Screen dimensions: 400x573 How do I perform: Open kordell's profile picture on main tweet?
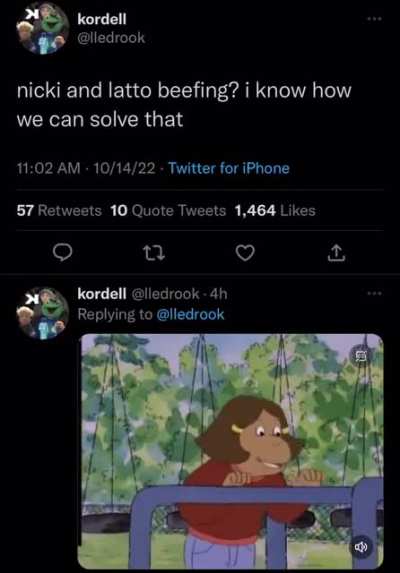pyautogui.click(x=43, y=28)
